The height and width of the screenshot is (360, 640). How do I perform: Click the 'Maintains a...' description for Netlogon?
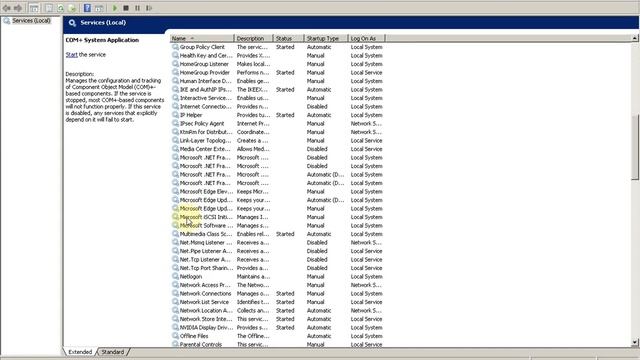253,276
